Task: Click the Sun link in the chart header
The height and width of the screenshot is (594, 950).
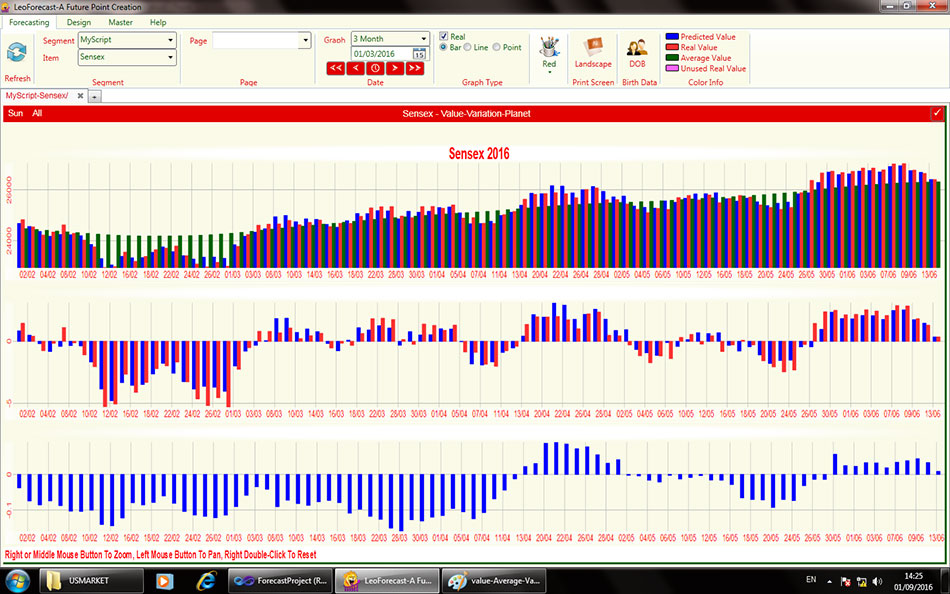Action: click(x=16, y=113)
